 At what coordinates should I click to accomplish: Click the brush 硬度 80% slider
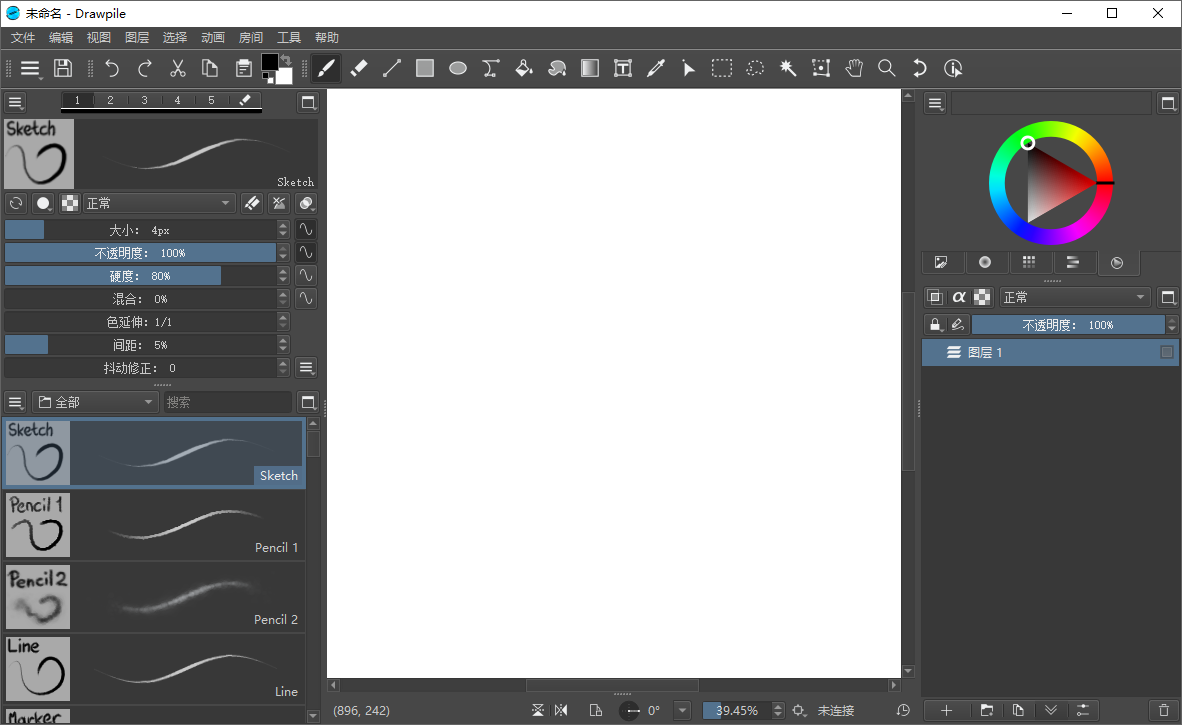pyautogui.click(x=141, y=276)
